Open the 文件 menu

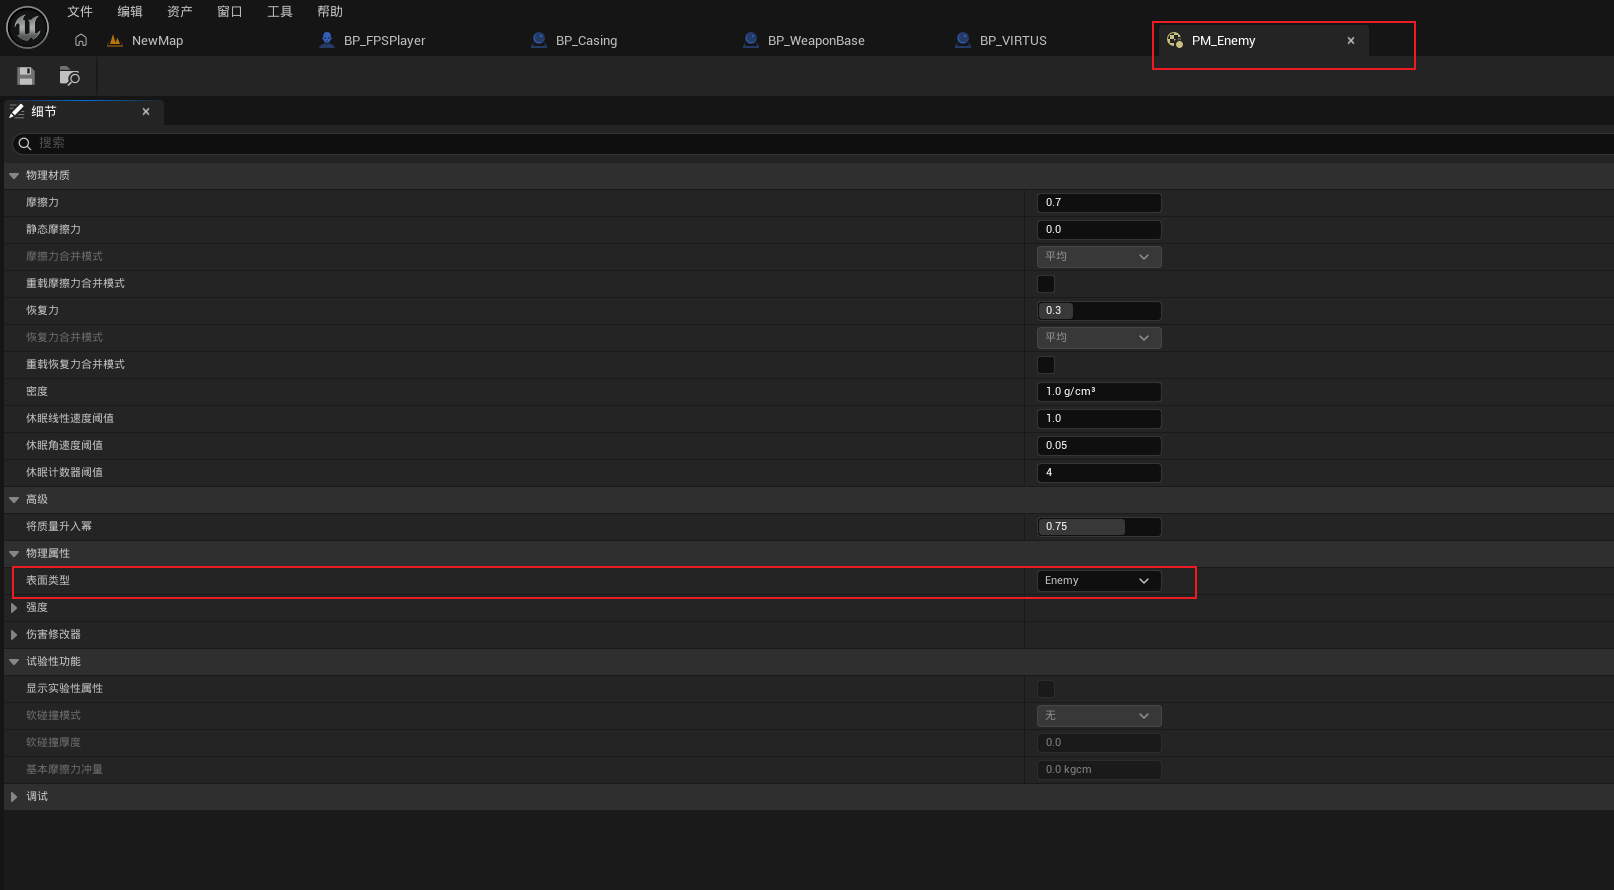[x=80, y=12]
